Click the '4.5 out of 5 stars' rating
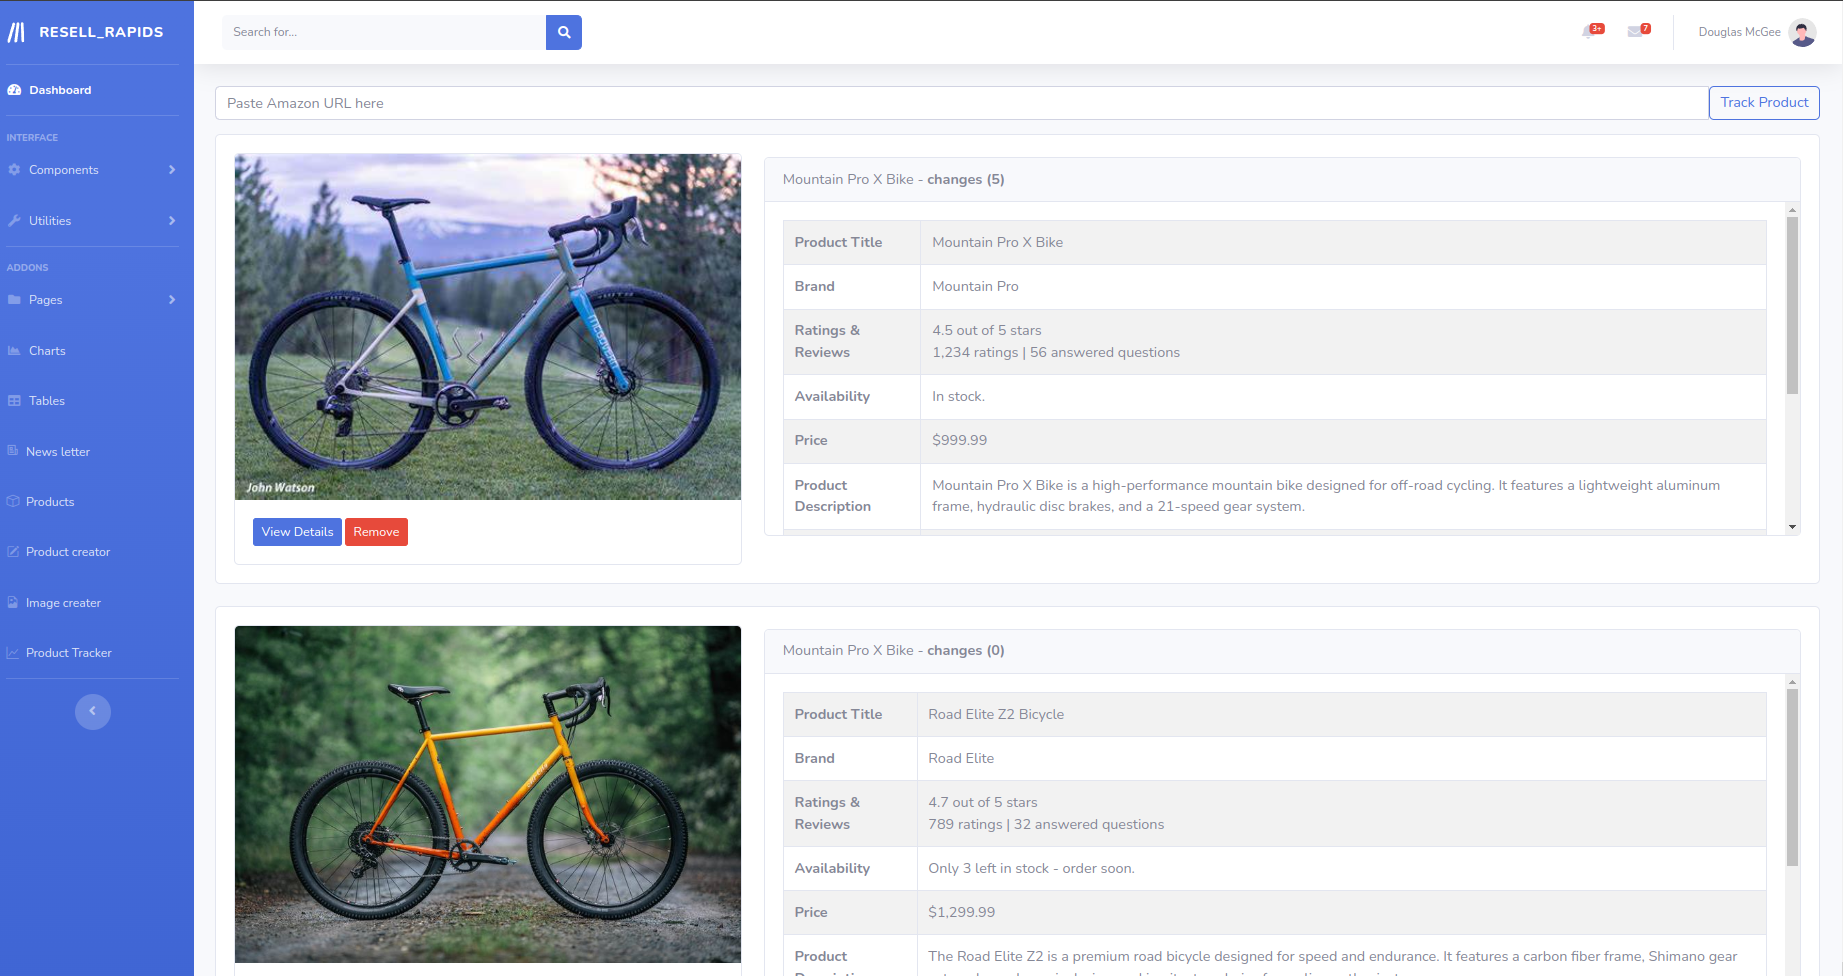The height and width of the screenshot is (976, 1843). 987,330
